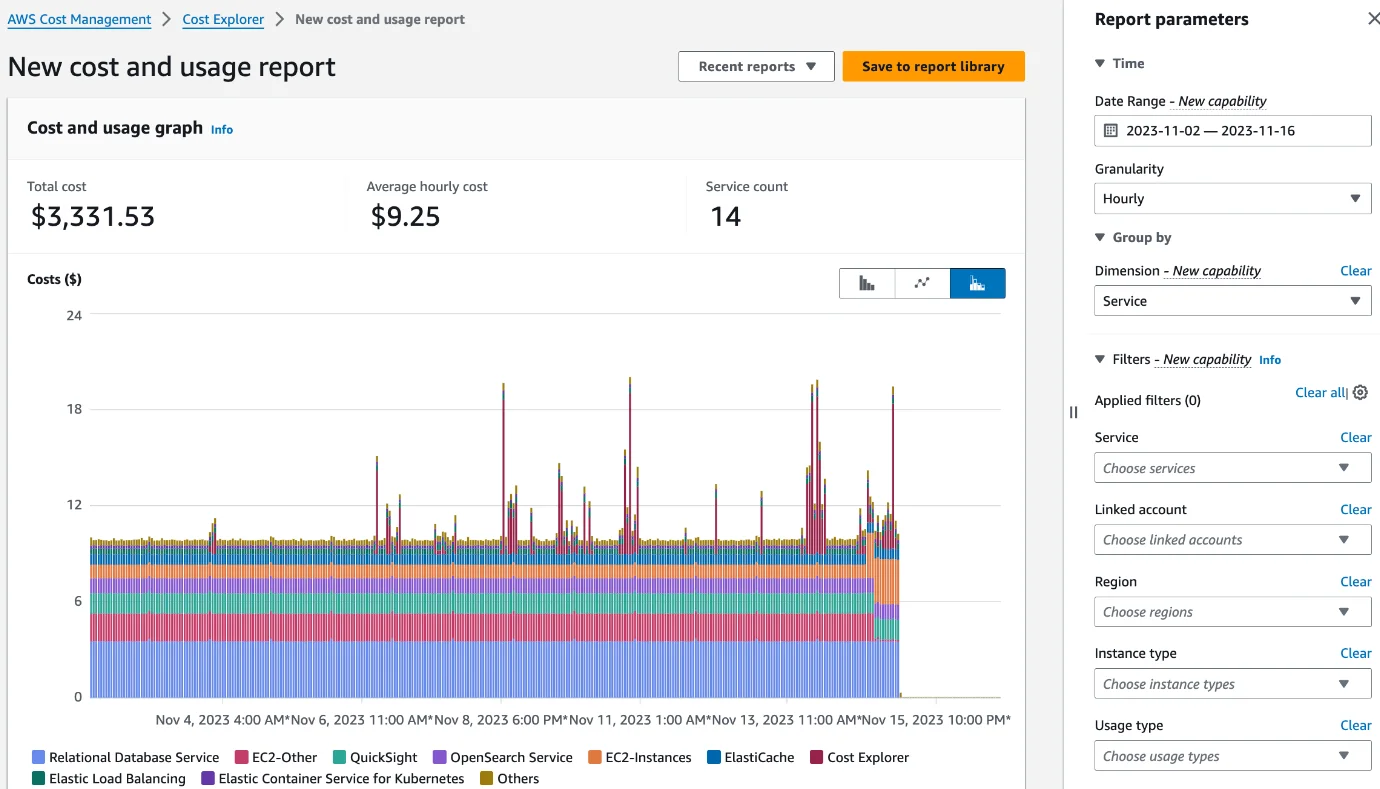Switch to bar chart view icon
The width and height of the screenshot is (1380, 789).
click(867, 284)
